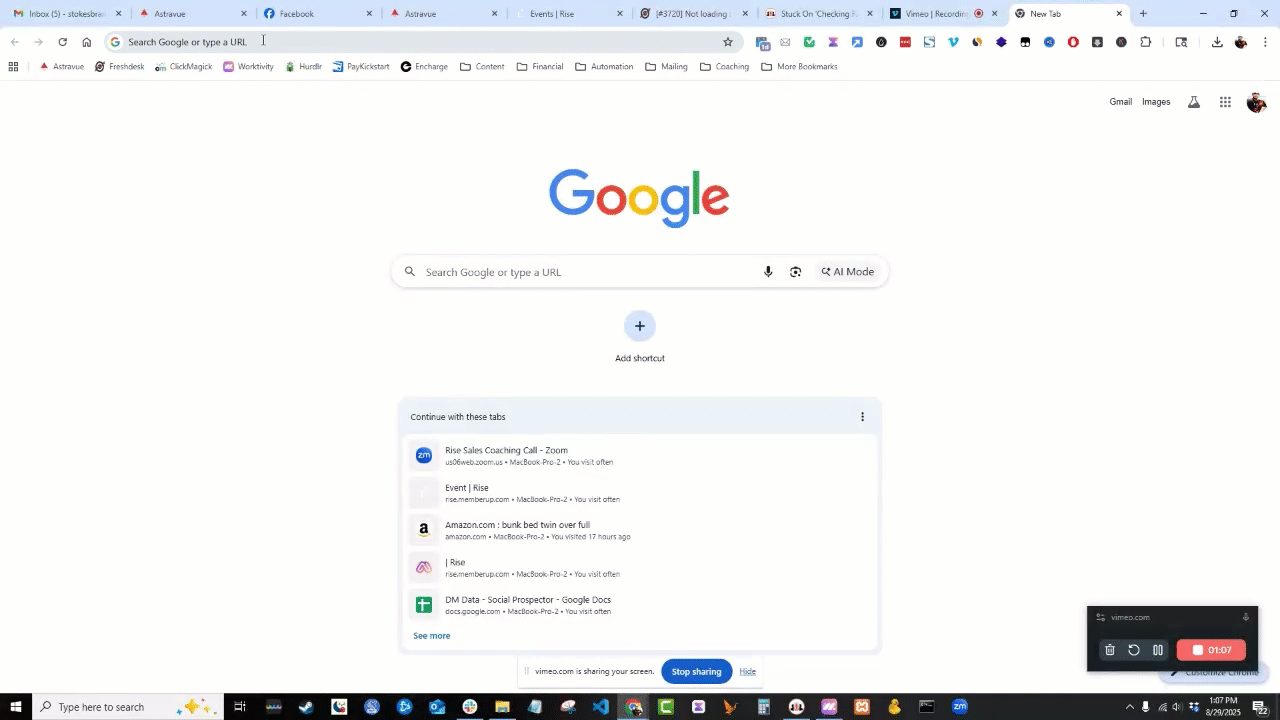Screen dimensions: 1280x720
Task: Open a new tab with the plus button
Action: point(1143,14)
